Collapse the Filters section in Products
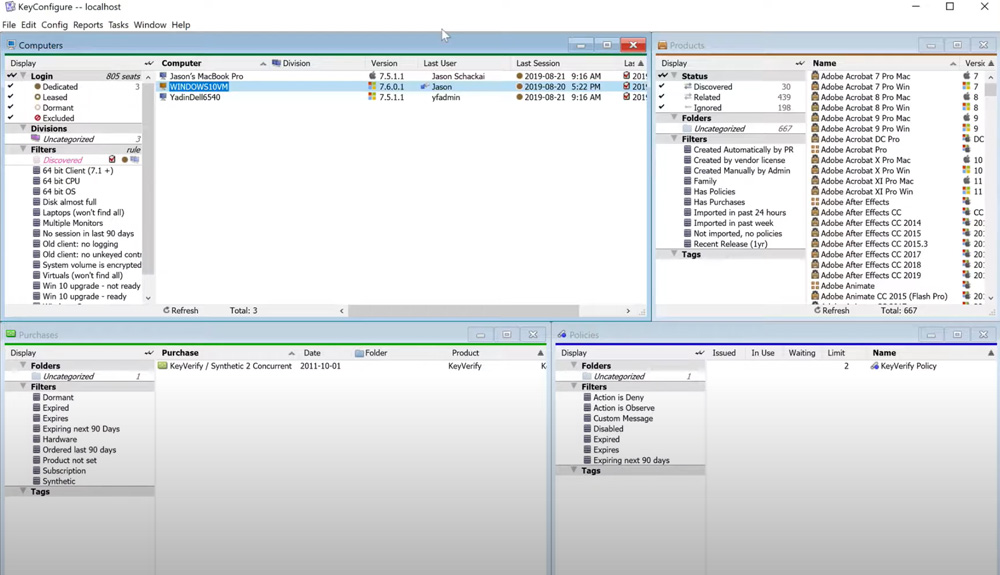The height and width of the screenshot is (575, 1000). tap(674, 138)
